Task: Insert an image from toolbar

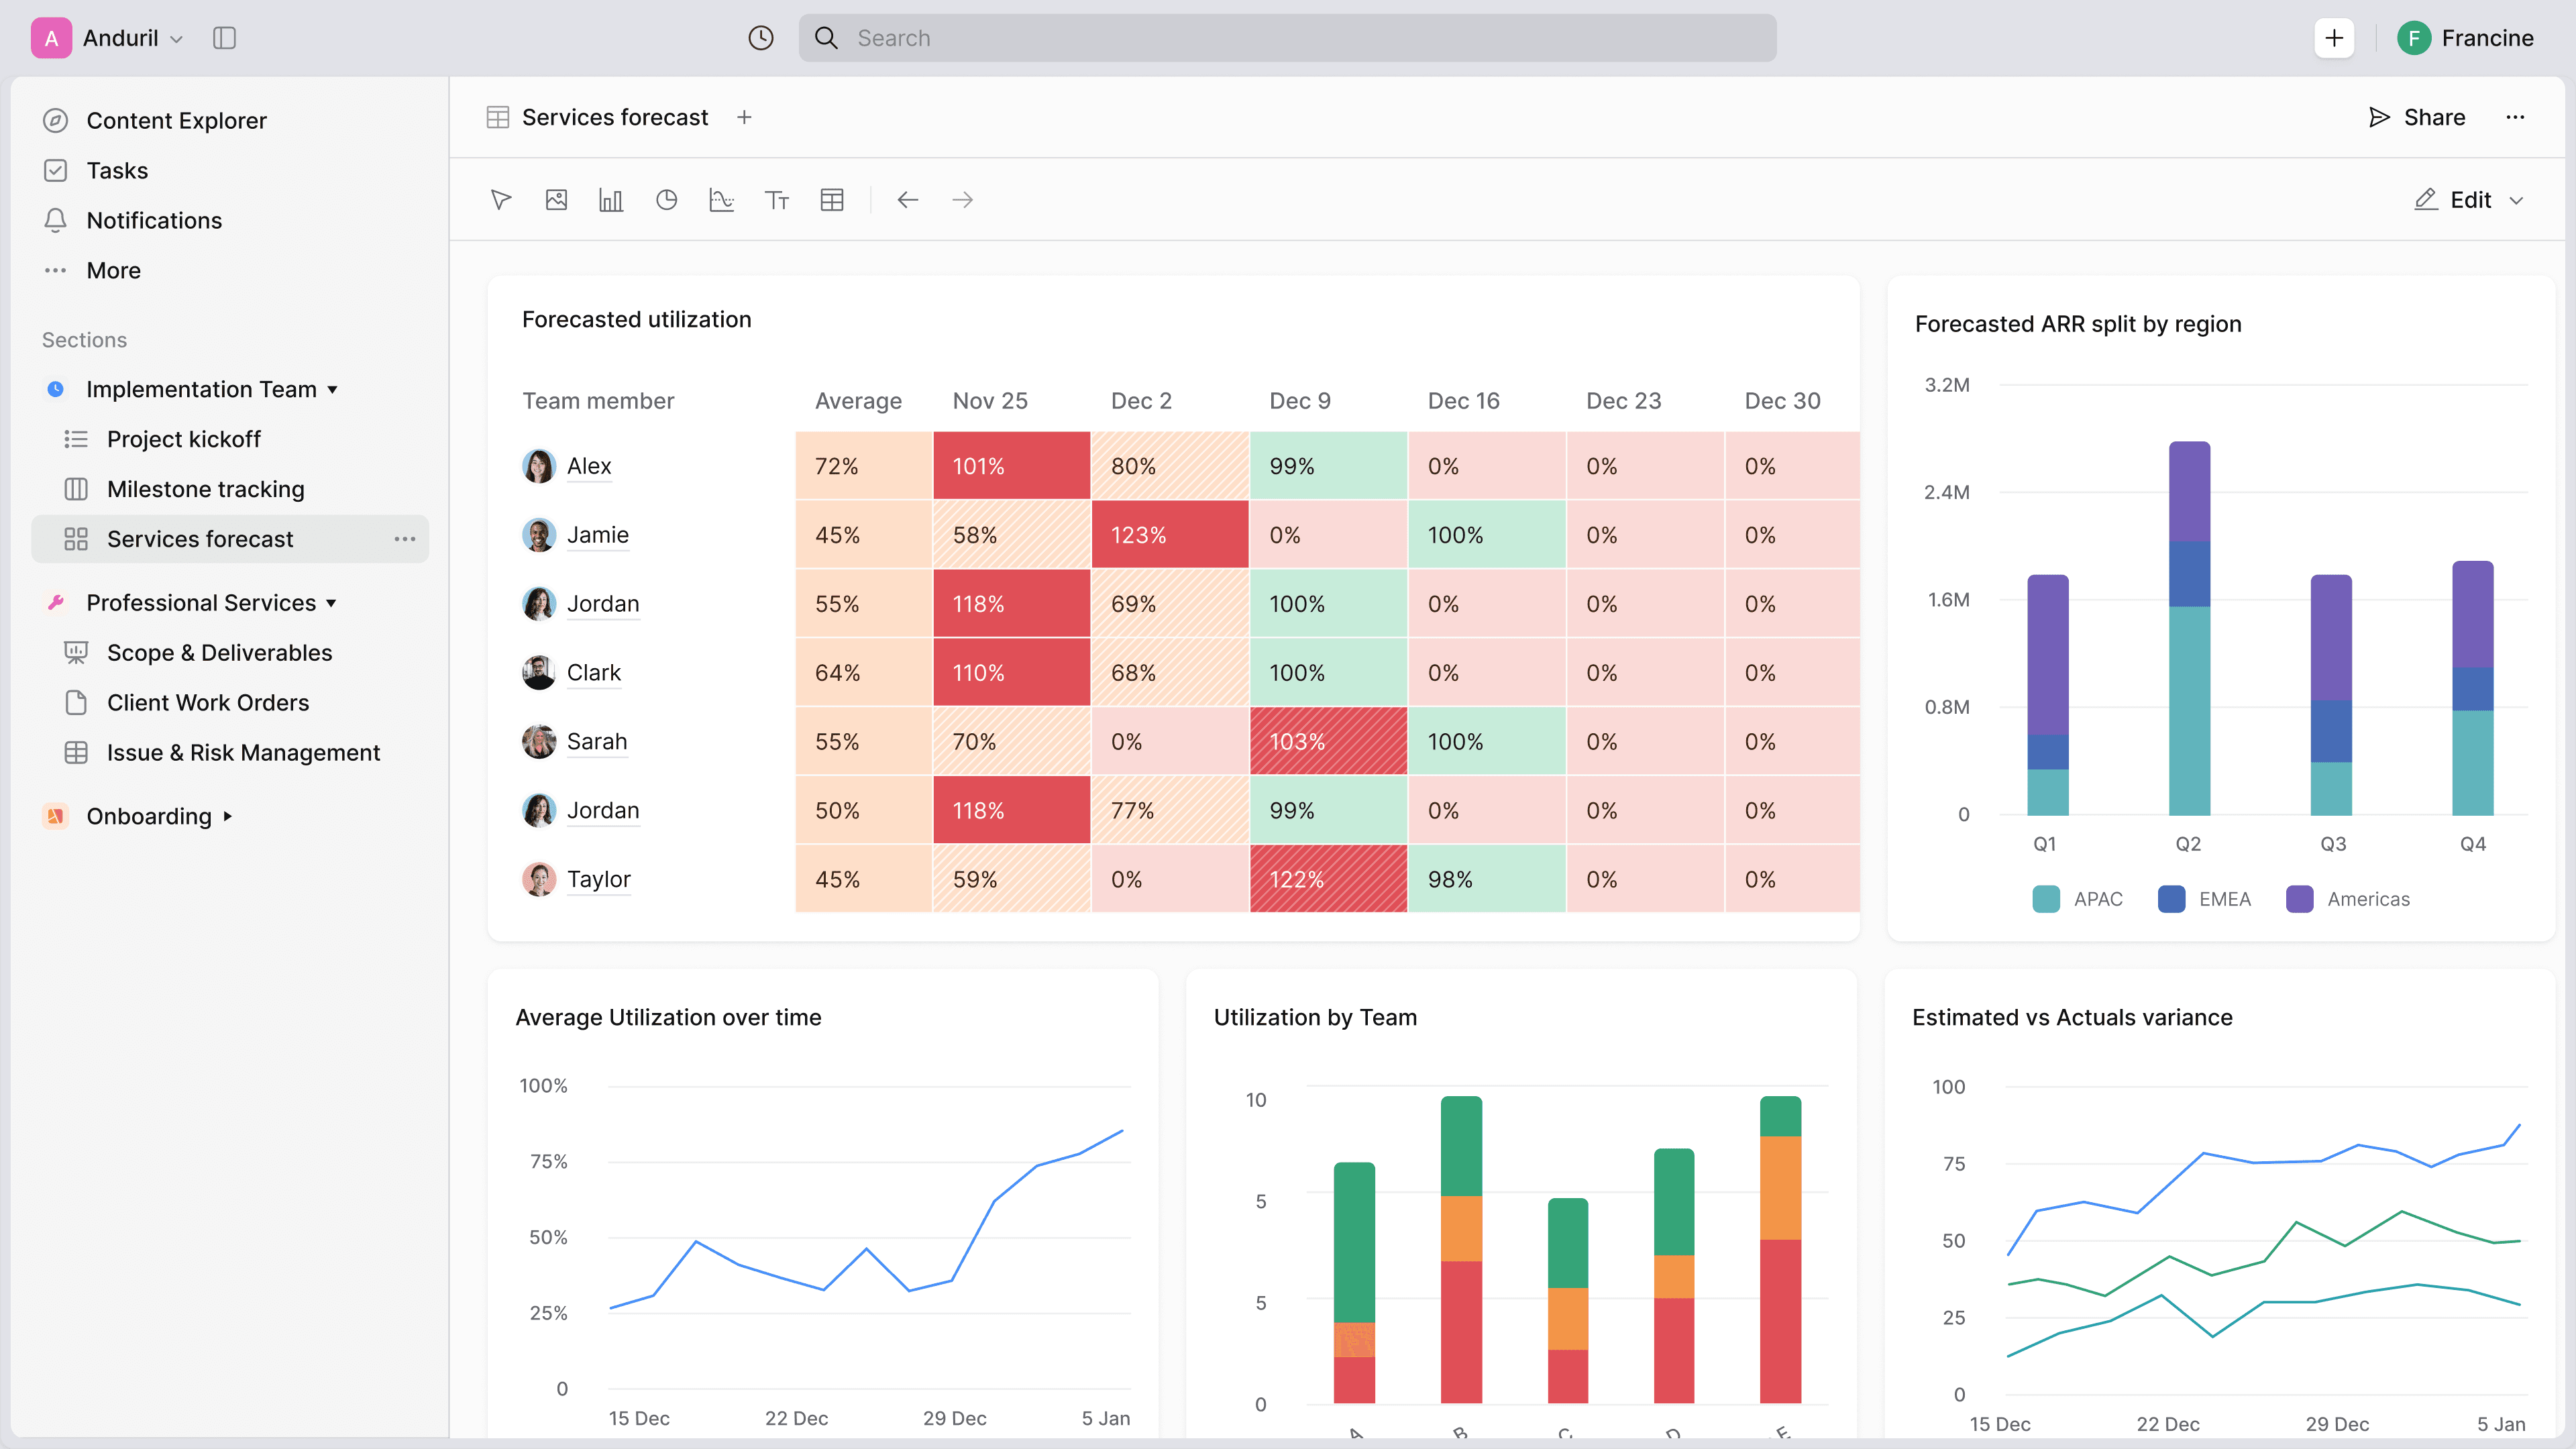Action: tap(556, 200)
